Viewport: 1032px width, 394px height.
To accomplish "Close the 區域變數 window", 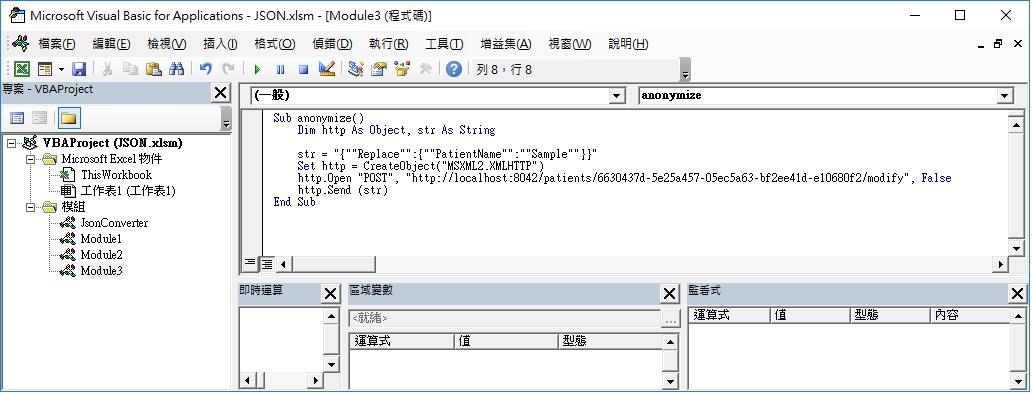I will coord(669,294).
